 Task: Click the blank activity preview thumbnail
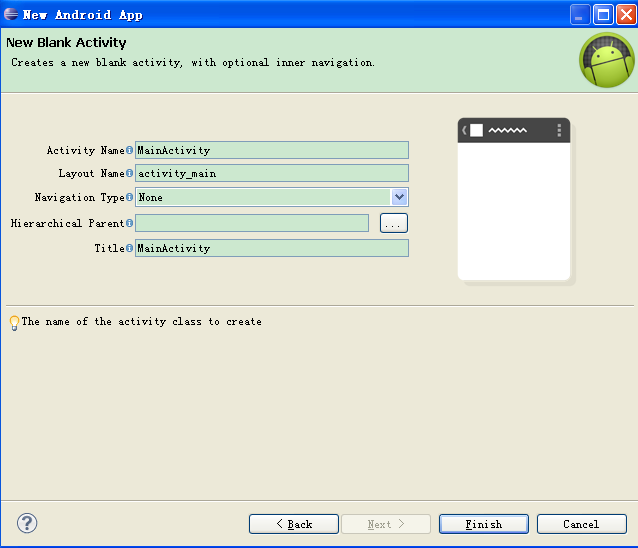(514, 199)
